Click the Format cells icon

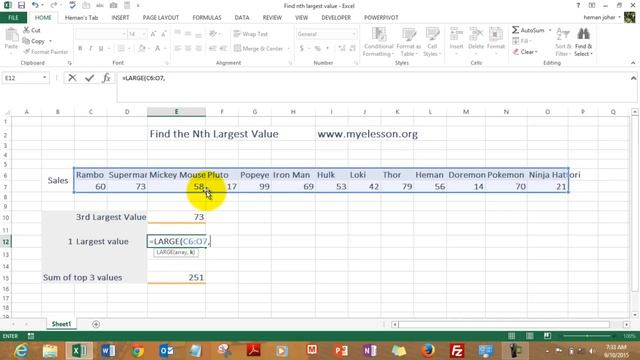coord(496,34)
